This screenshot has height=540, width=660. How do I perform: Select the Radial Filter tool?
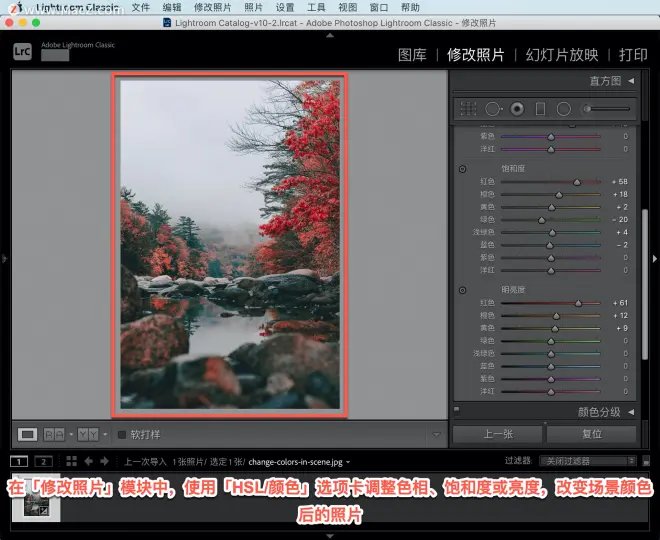[x=564, y=109]
